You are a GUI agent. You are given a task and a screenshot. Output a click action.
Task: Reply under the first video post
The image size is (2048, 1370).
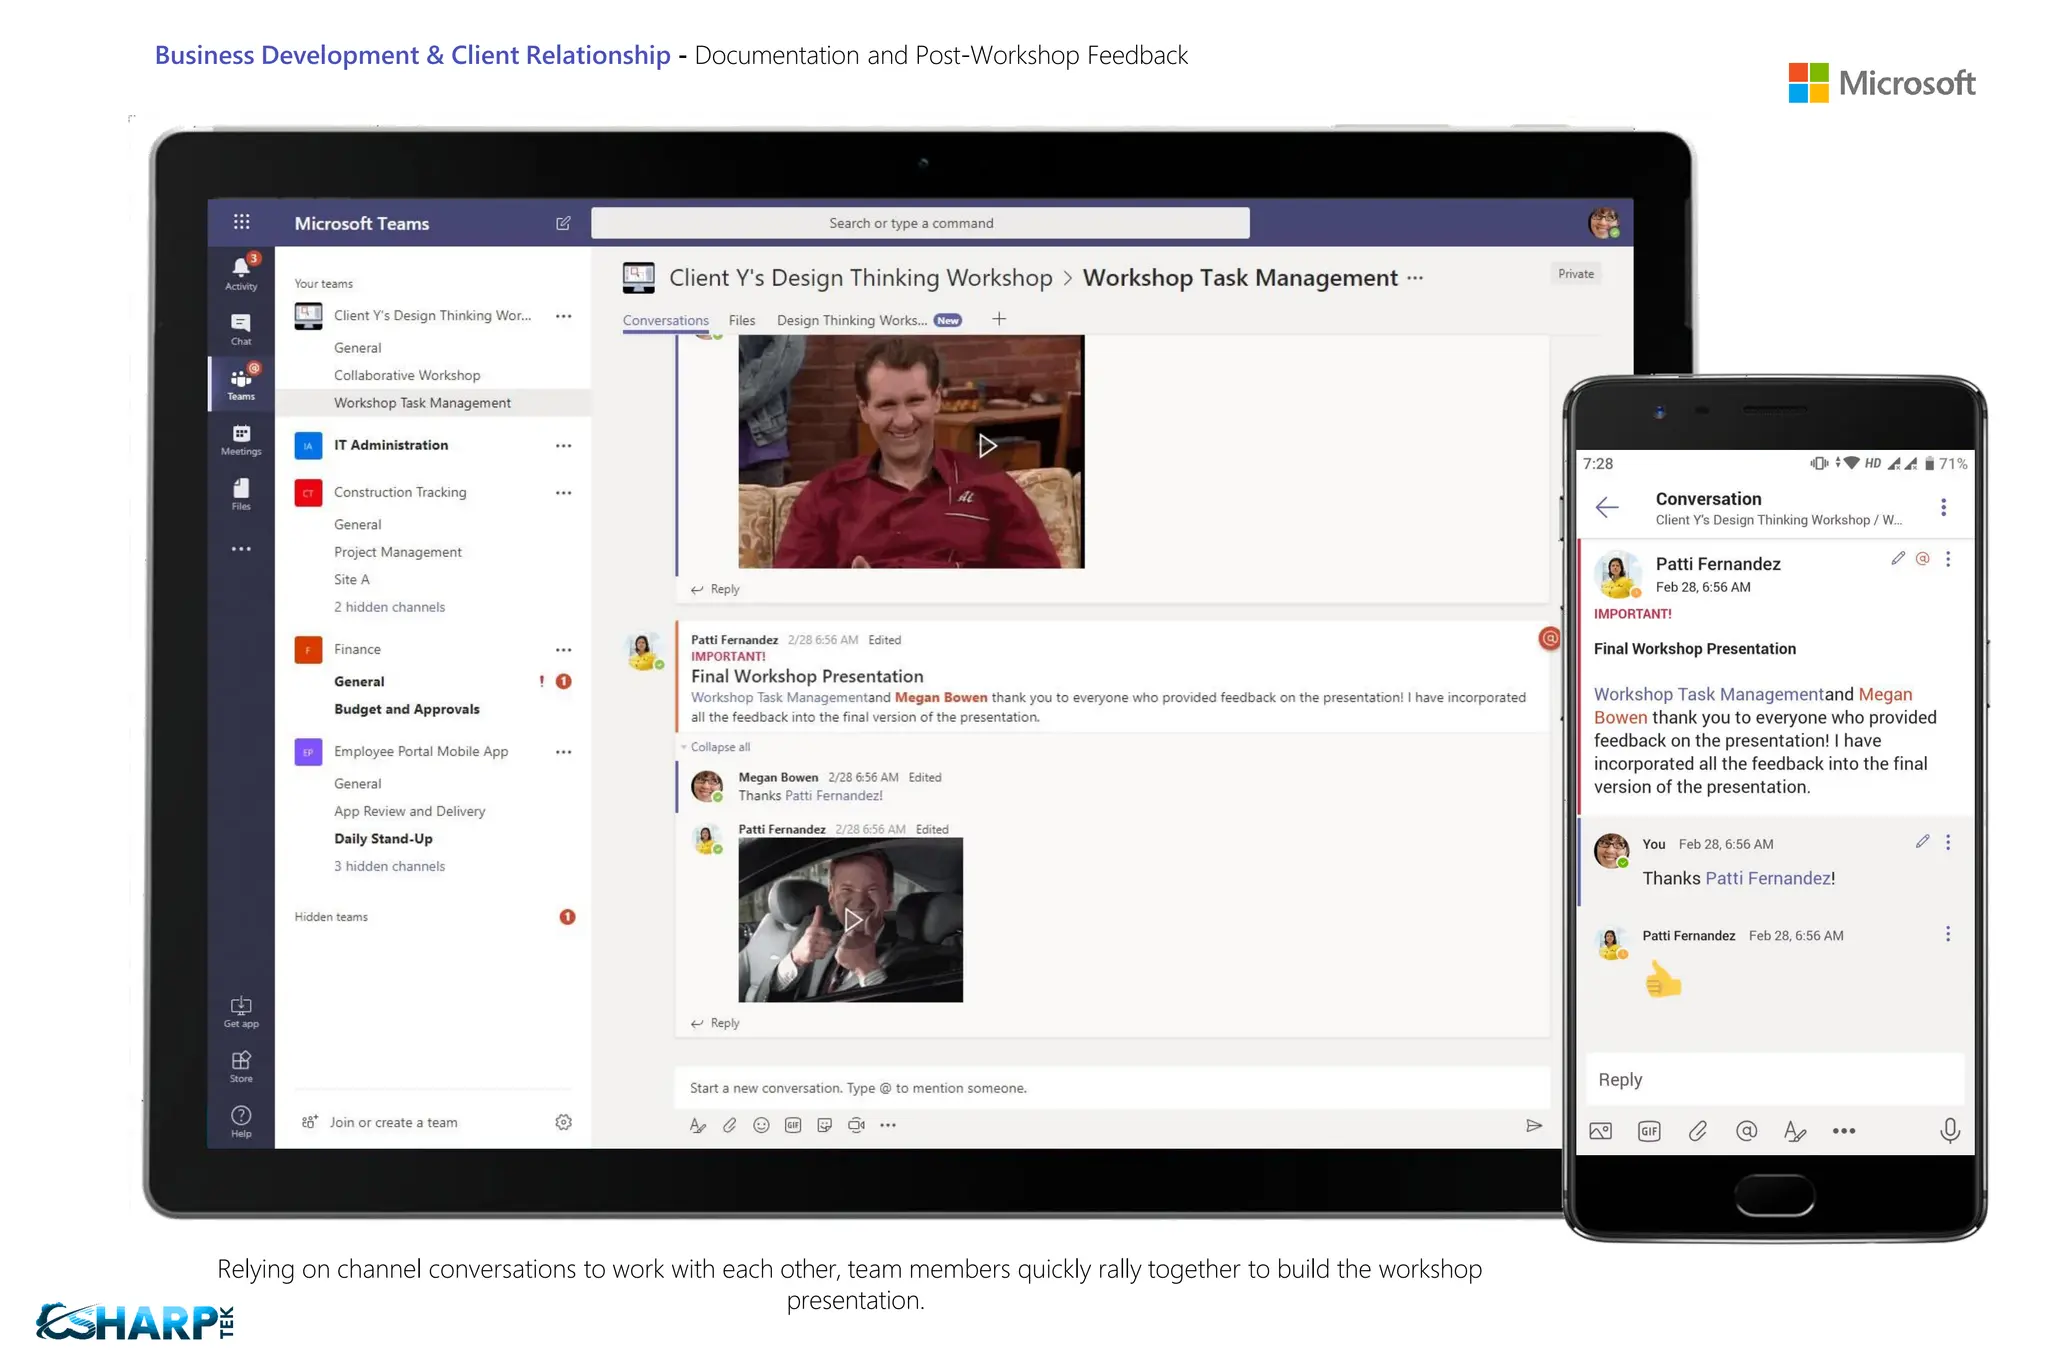tap(715, 589)
